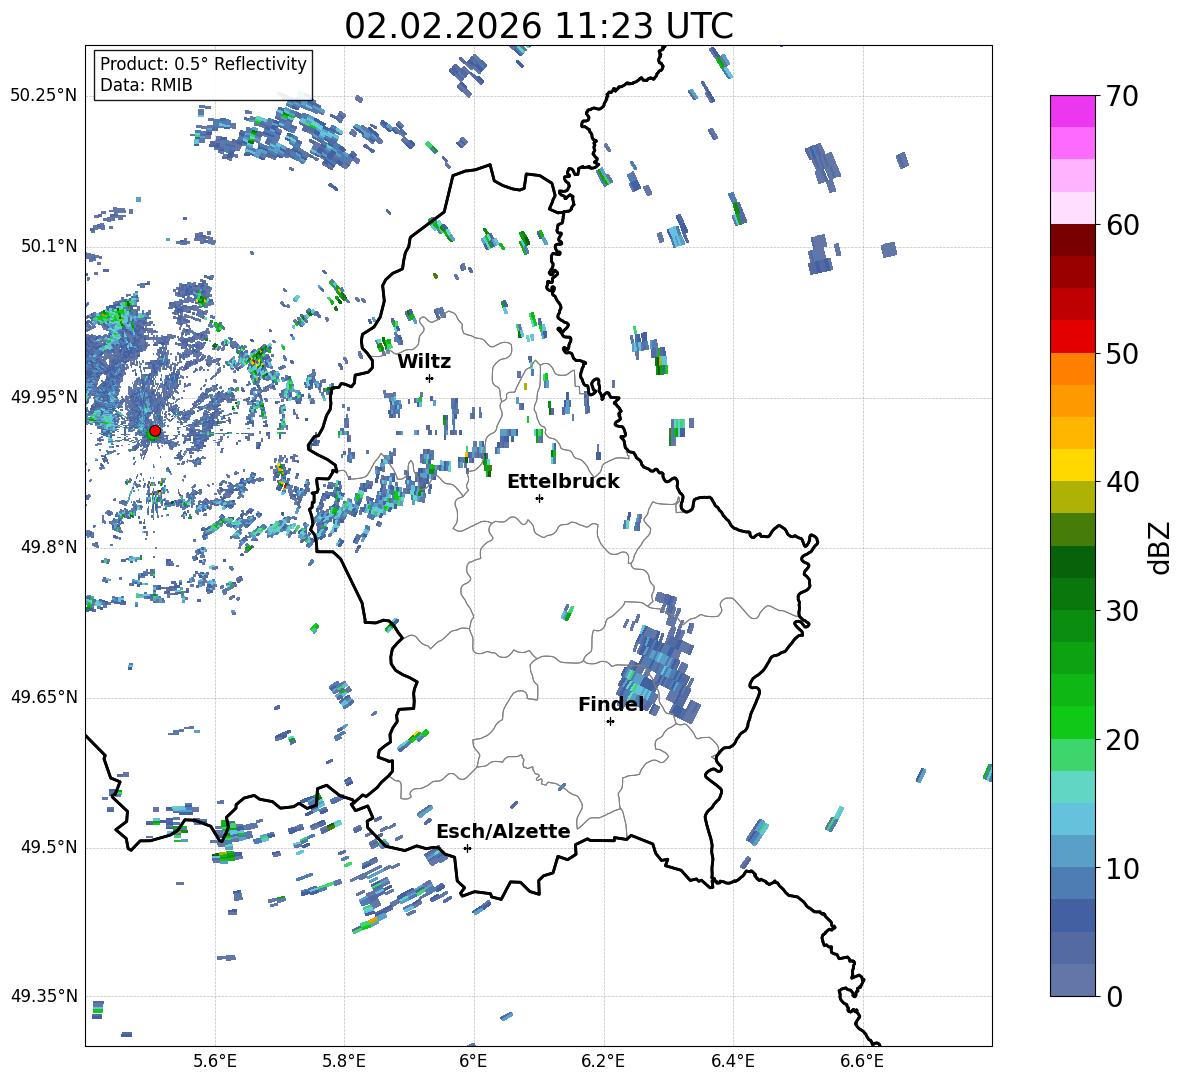Viewport: 1184px width, 1081px height.
Task: Click the Product 0.5° Reflectivity text
Action: [203, 64]
